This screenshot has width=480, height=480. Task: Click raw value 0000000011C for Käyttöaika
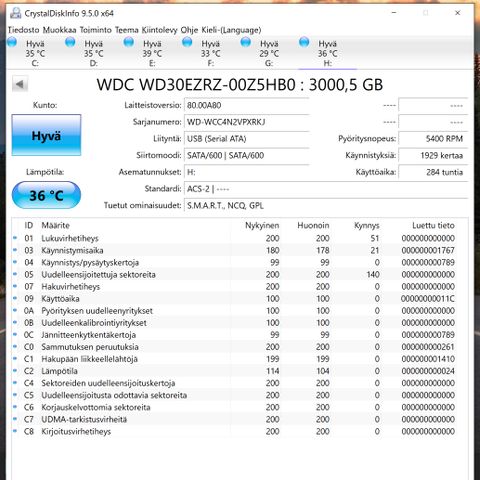(428, 298)
